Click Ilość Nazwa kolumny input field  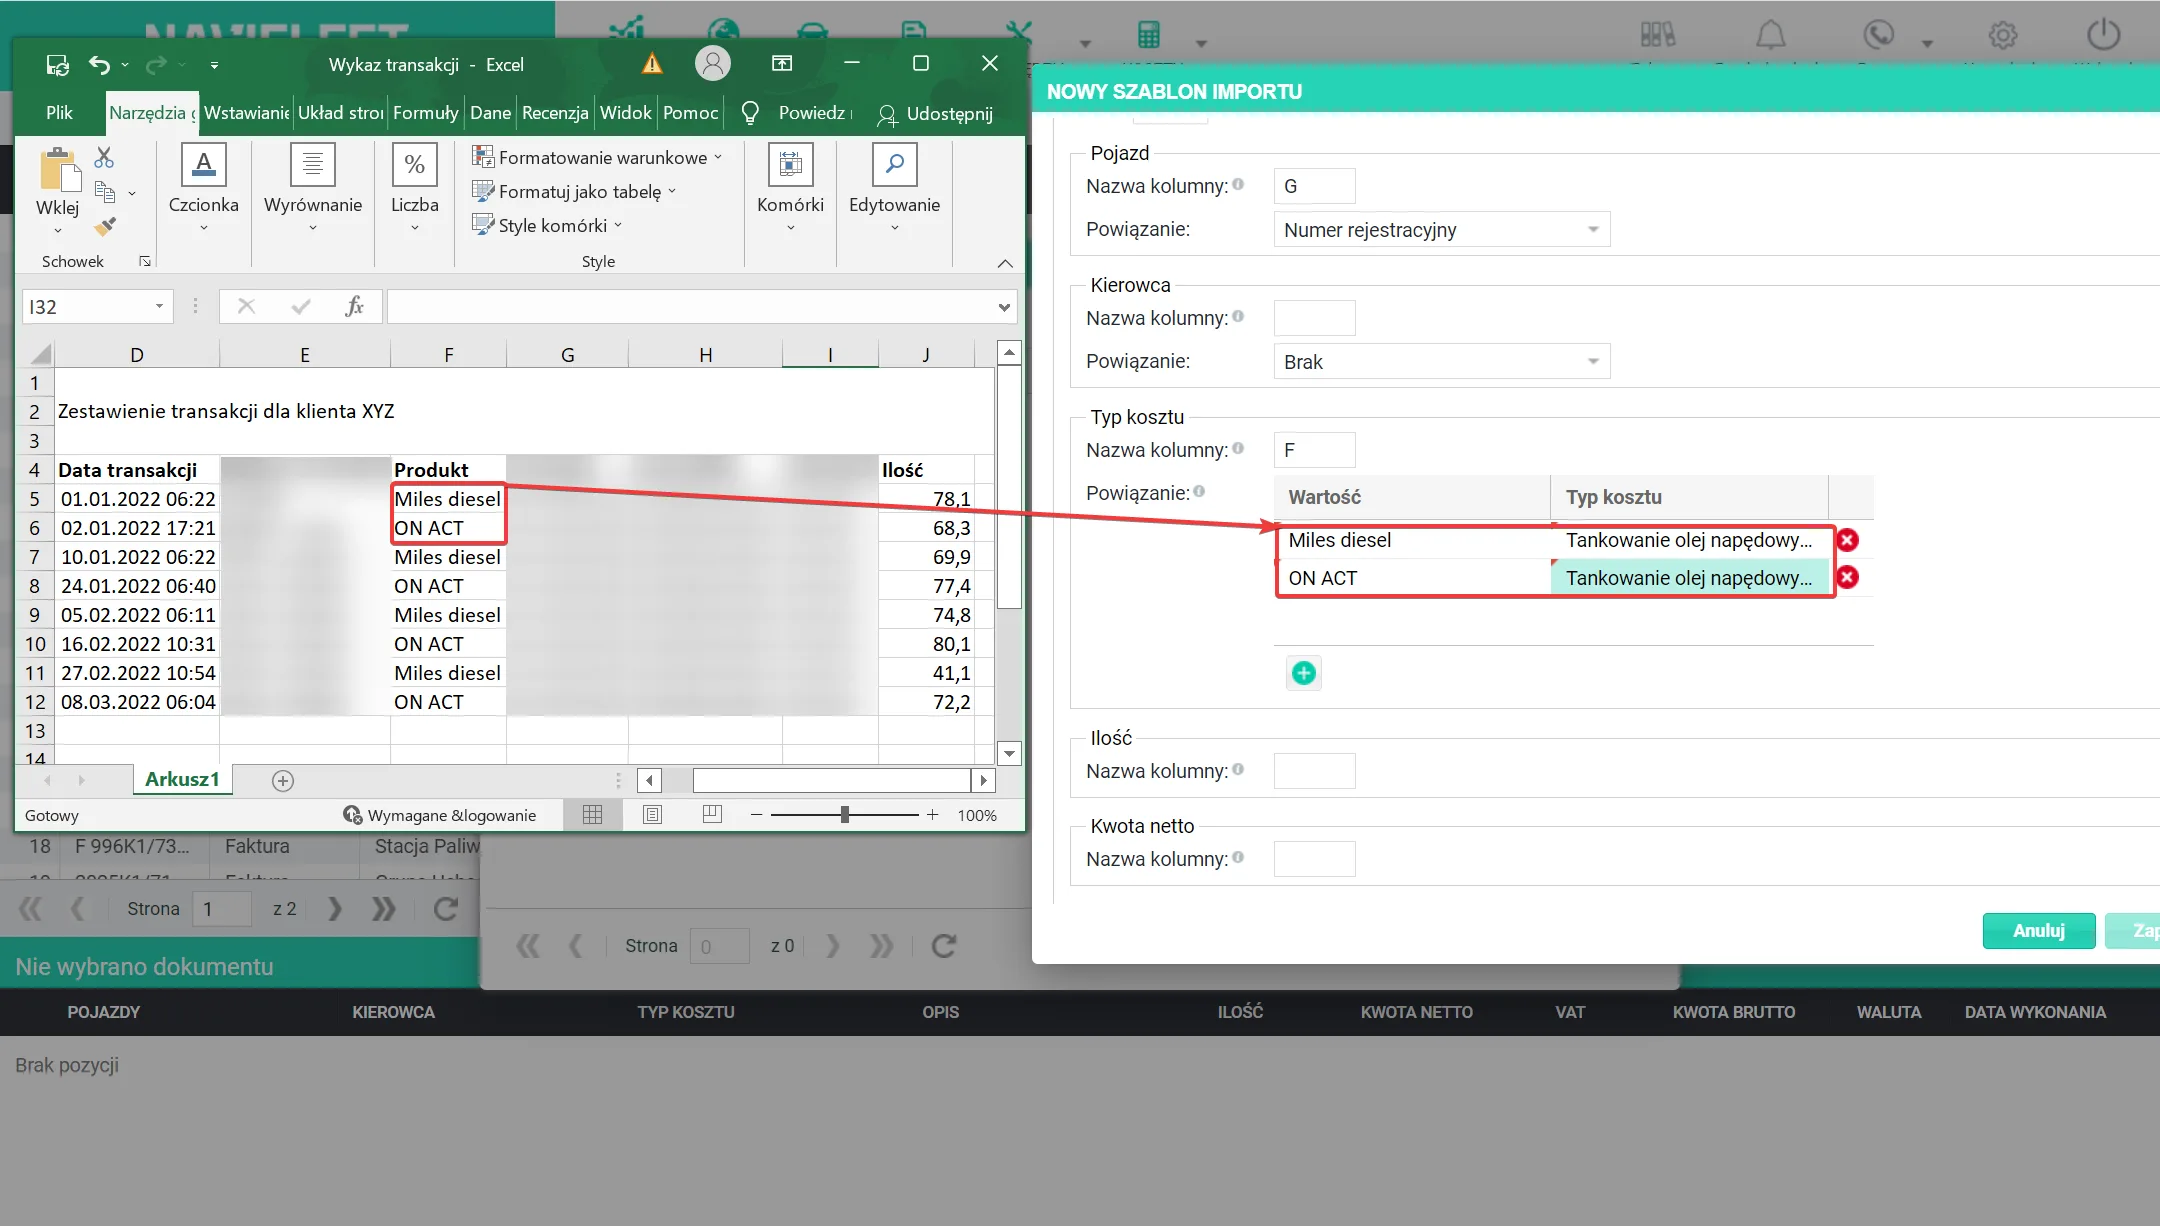[1314, 771]
